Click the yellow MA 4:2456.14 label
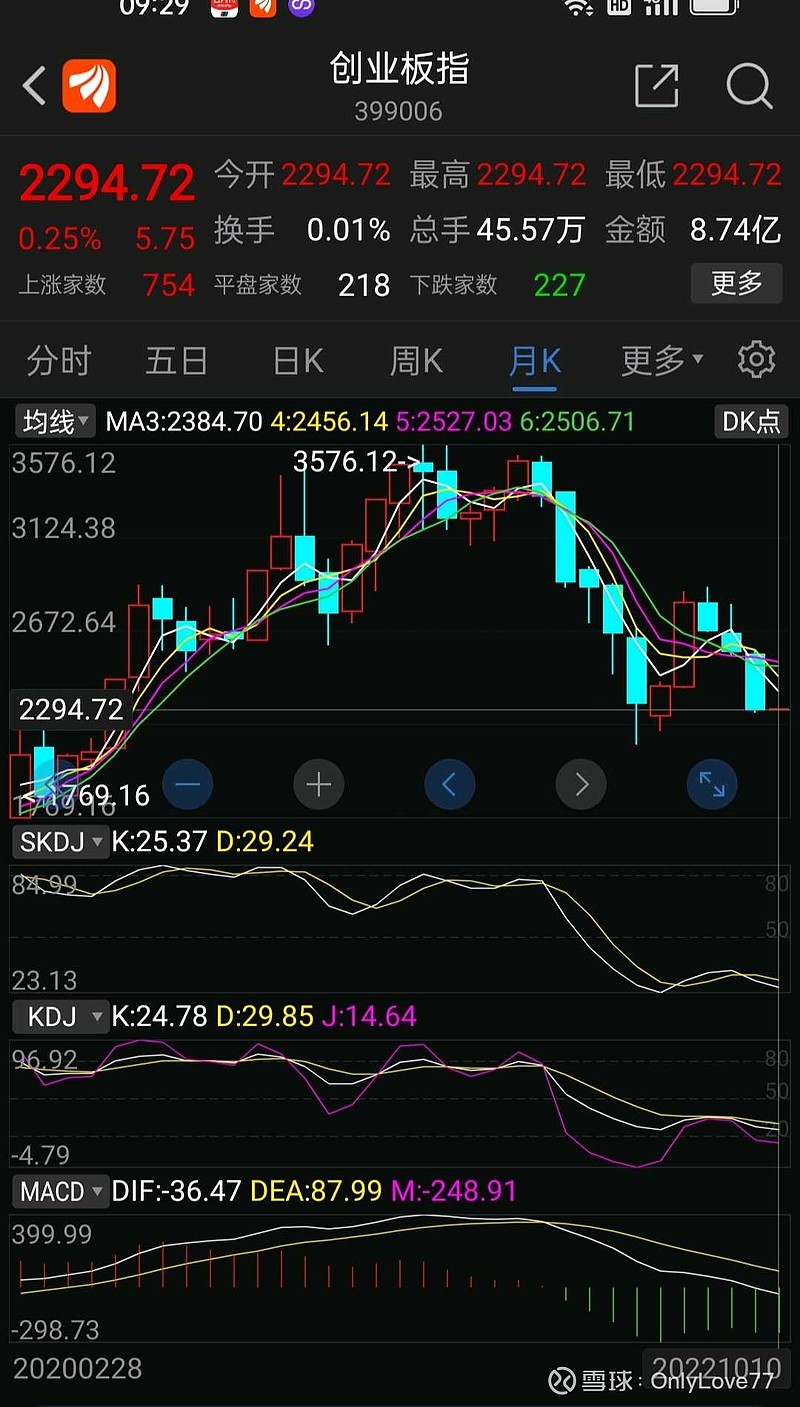This screenshot has height=1407, width=800. (x=329, y=422)
